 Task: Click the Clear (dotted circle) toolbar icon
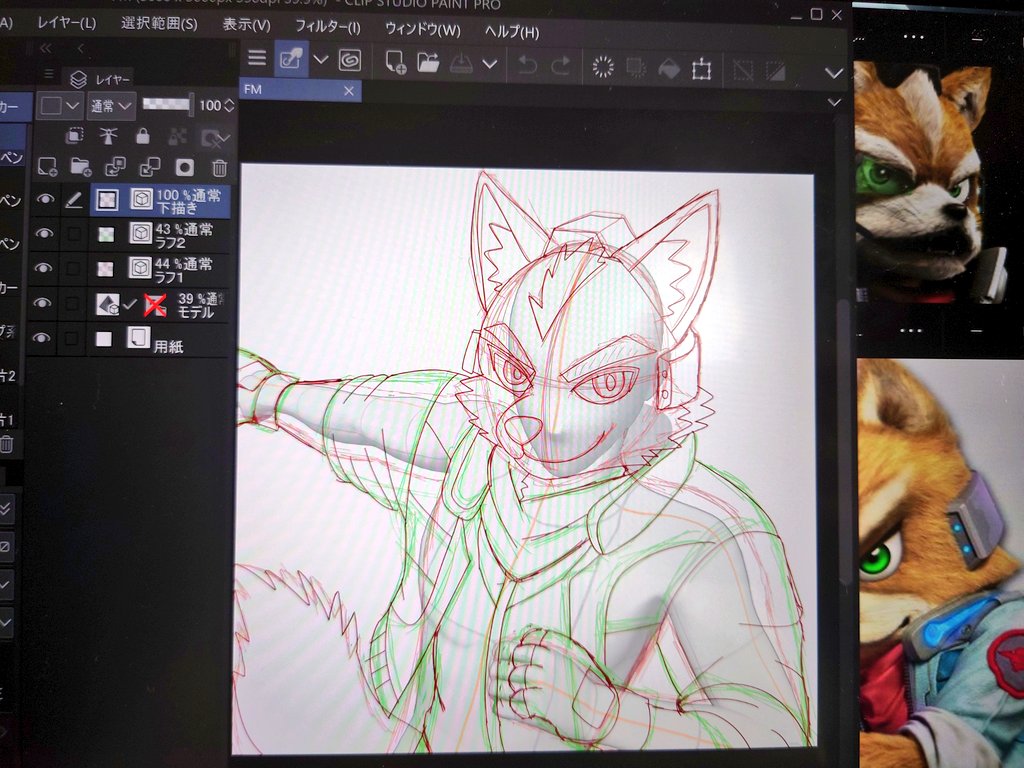(603, 67)
